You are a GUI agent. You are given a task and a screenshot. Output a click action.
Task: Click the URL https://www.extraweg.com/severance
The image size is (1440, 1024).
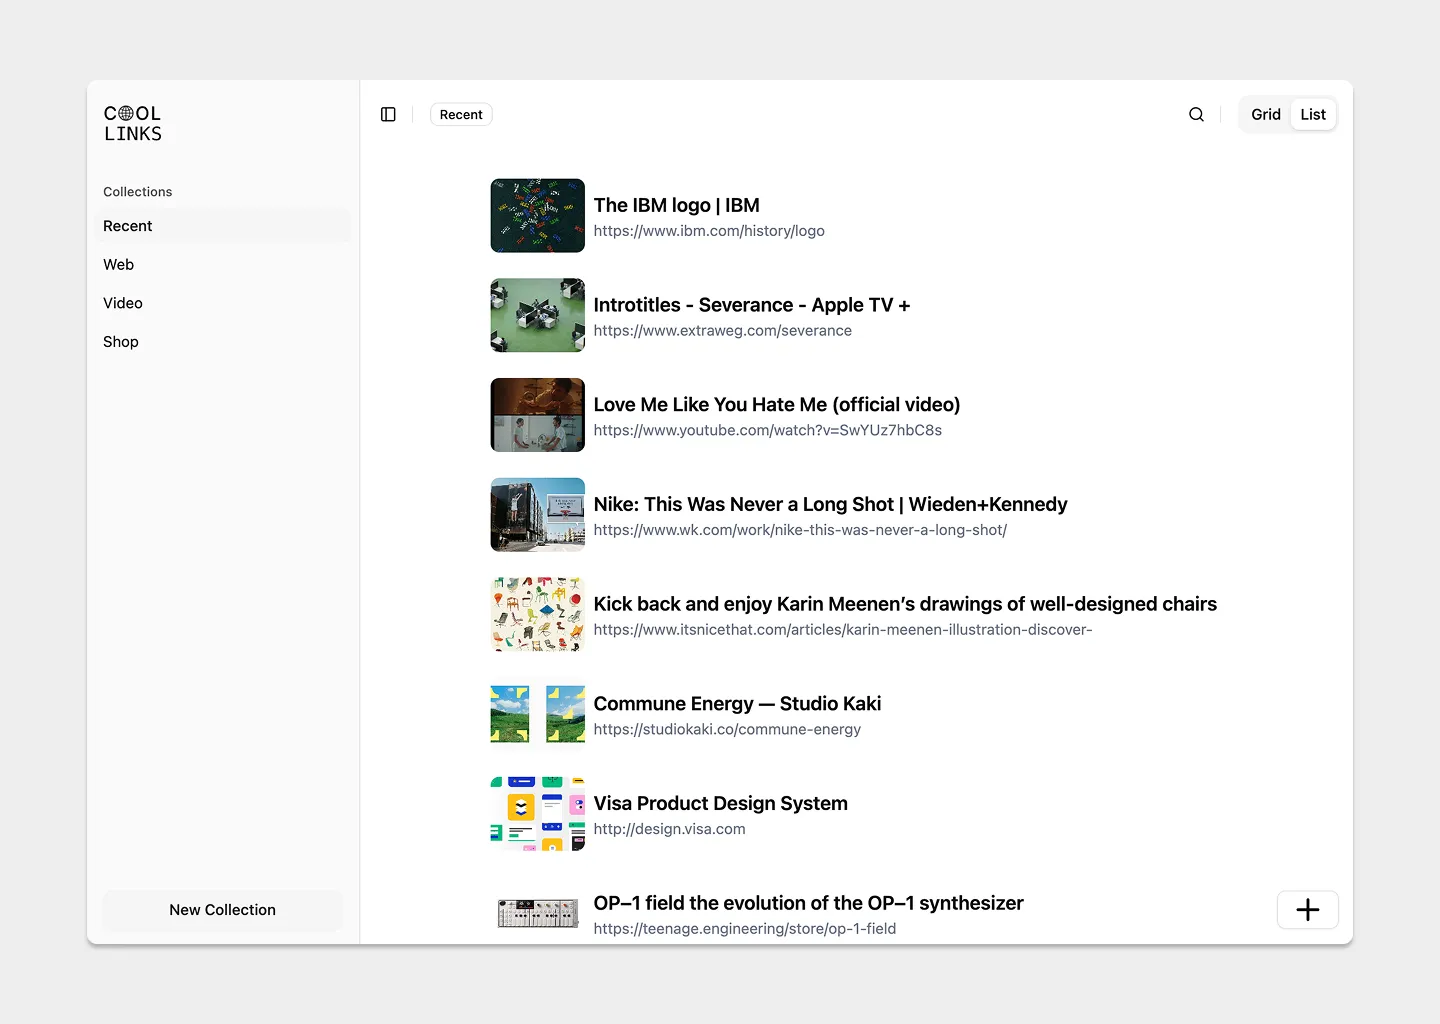722,331
